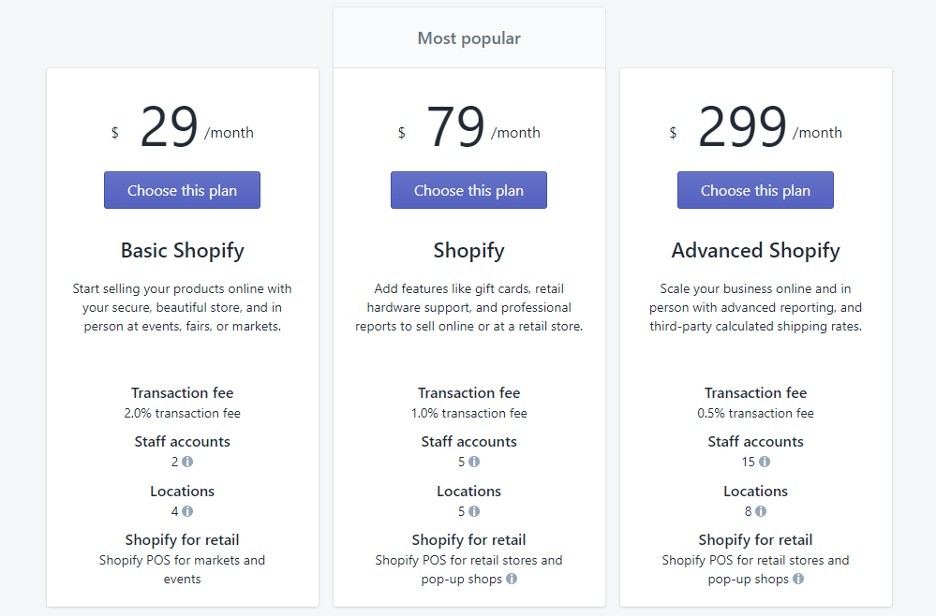Click the Advanced Shopify plan heading
This screenshot has width=936, height=616.
[x=755, y=250]
